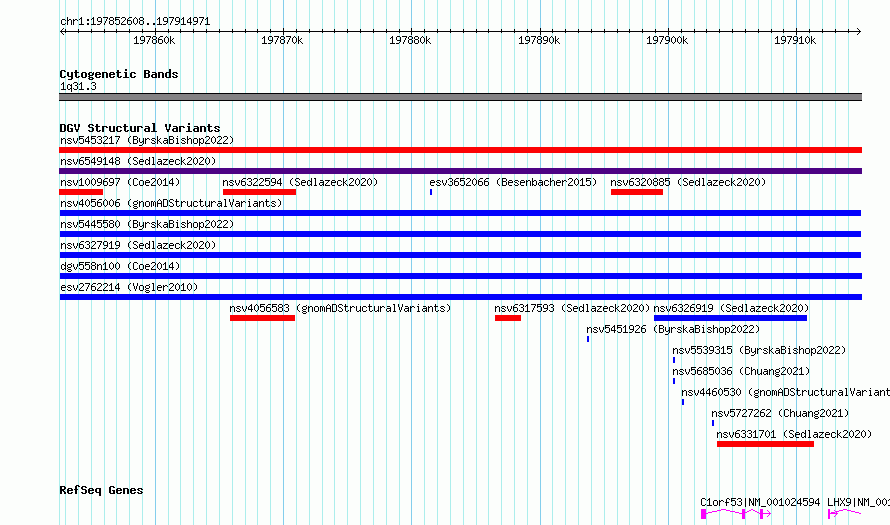Screen dimensions: 890x525
Task: Open nsv5445580 (ByrskaBishop2022) variant label
Action: (147, 224)
